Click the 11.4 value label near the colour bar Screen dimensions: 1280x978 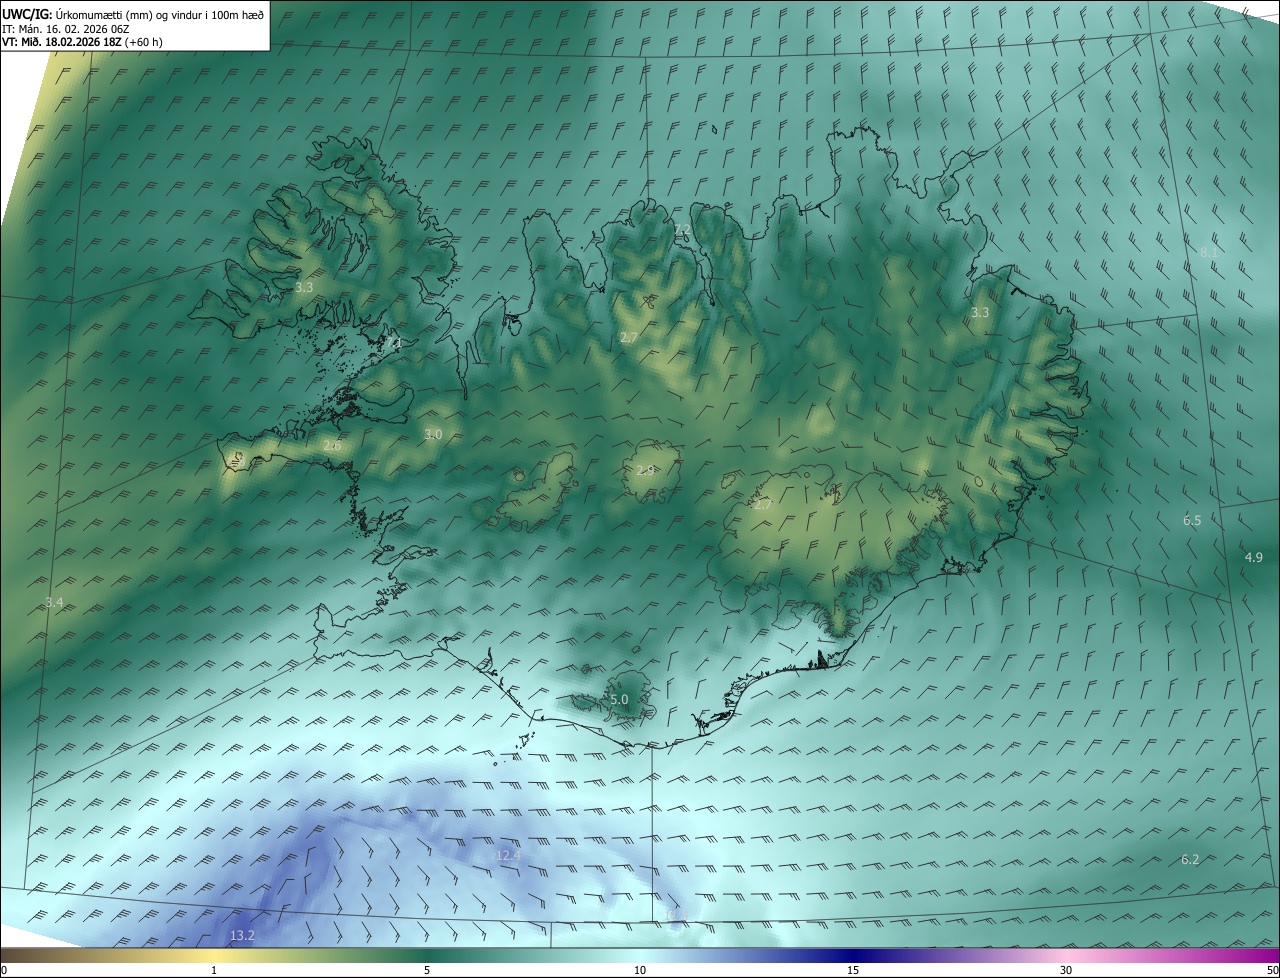(x=677, y=914)
